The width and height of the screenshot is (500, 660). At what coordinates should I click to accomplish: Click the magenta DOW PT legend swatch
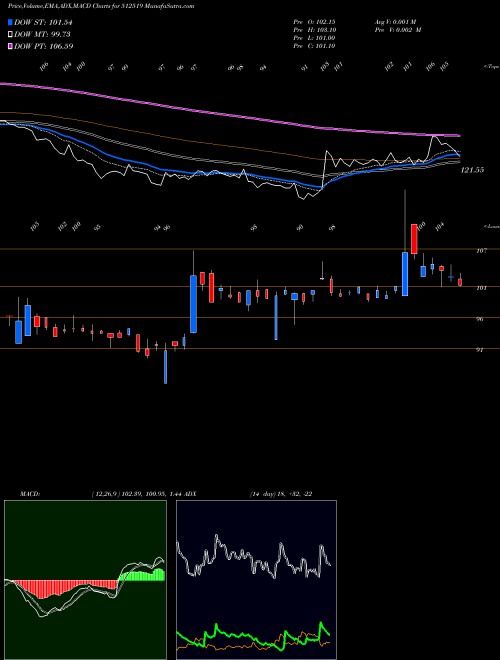point(10,46)
